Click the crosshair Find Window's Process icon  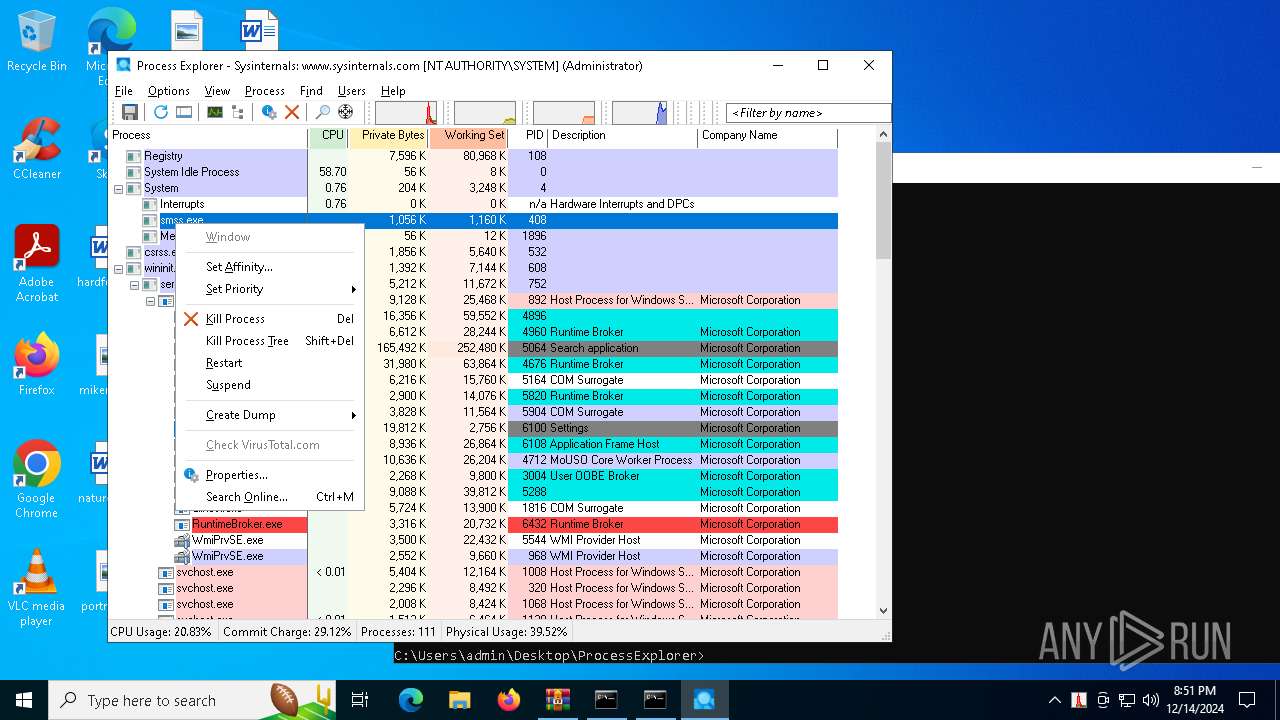[346, 112]
